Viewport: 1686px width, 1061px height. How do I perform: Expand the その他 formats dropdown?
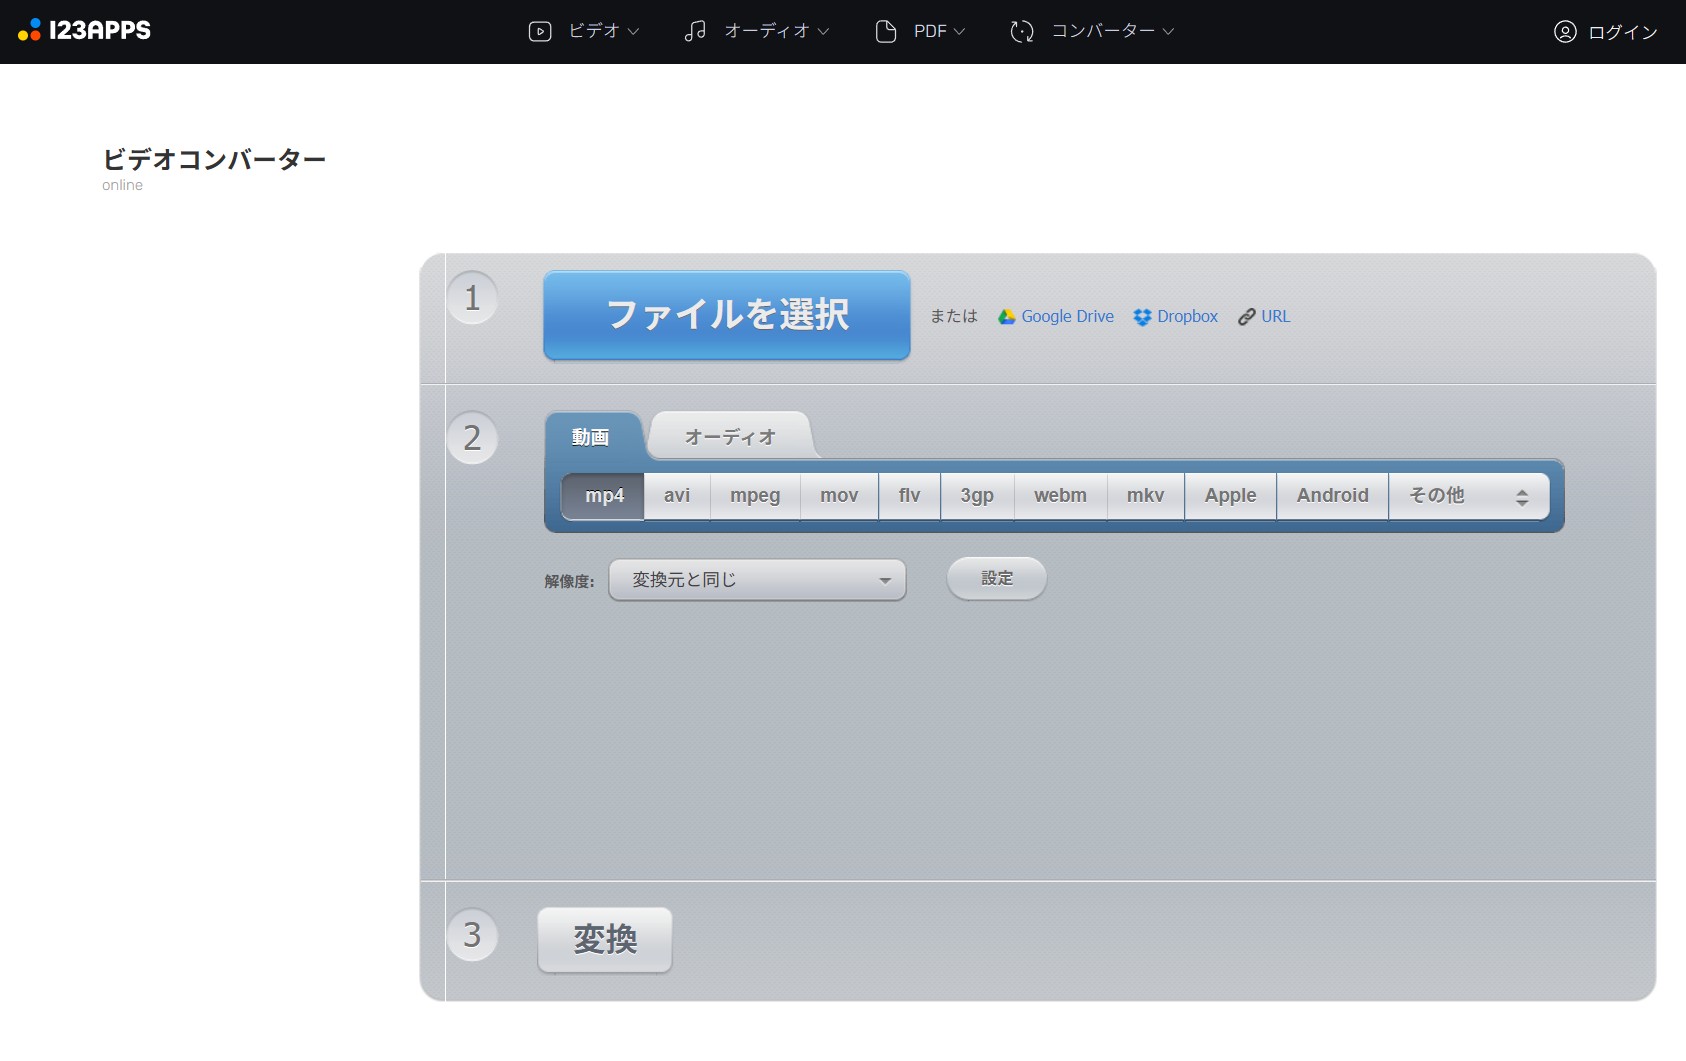1468,496
